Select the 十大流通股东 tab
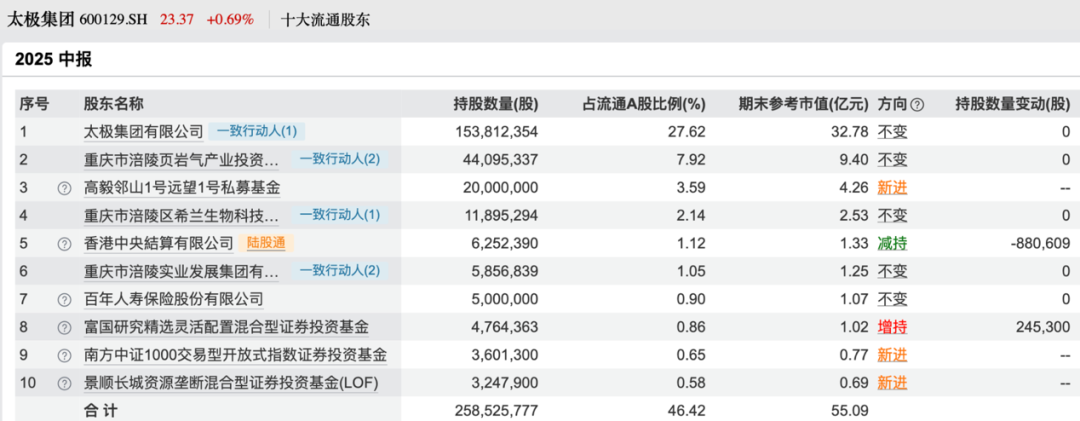Image resolution: width=1080 pixels, height=421 pixels. 326,19
